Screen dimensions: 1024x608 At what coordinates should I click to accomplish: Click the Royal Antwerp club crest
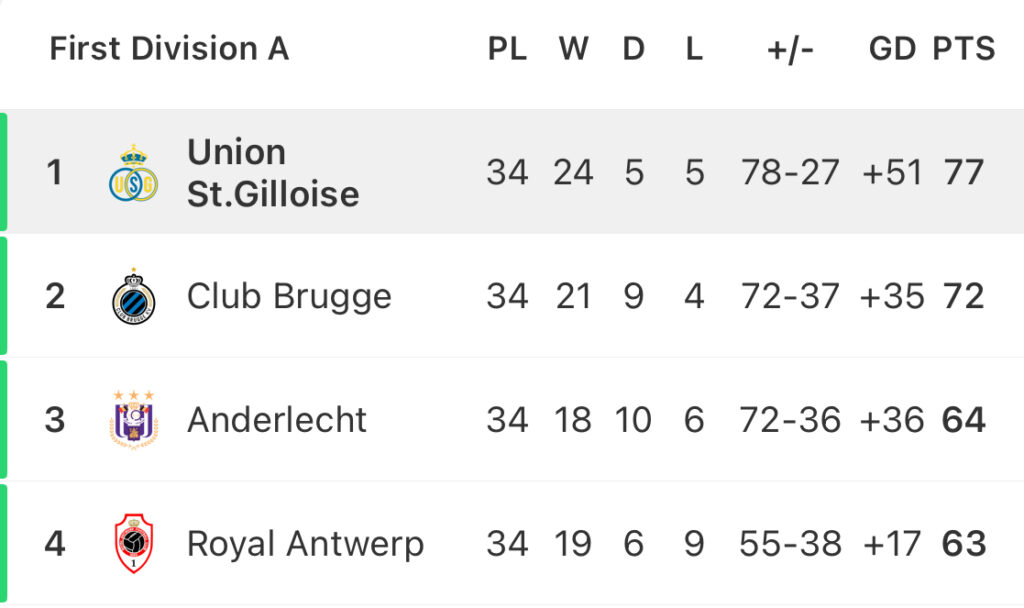(134, 543)
